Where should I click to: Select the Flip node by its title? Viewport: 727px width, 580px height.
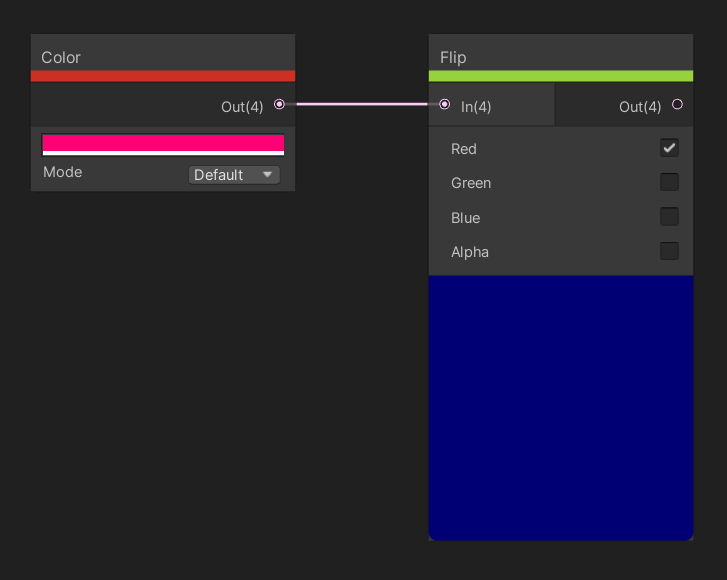coord(453,57)
